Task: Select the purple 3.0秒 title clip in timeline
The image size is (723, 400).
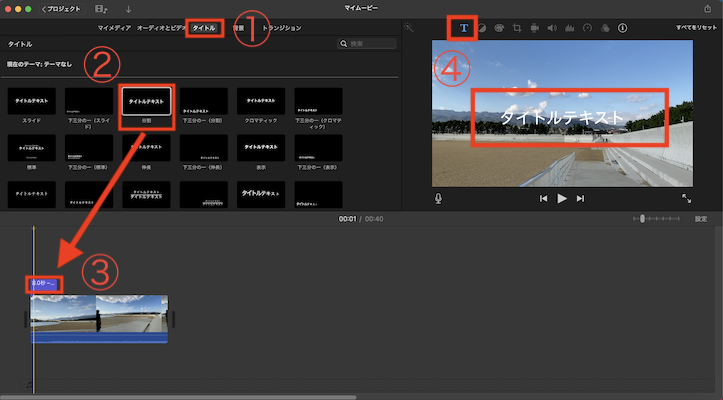Action: 43,284
